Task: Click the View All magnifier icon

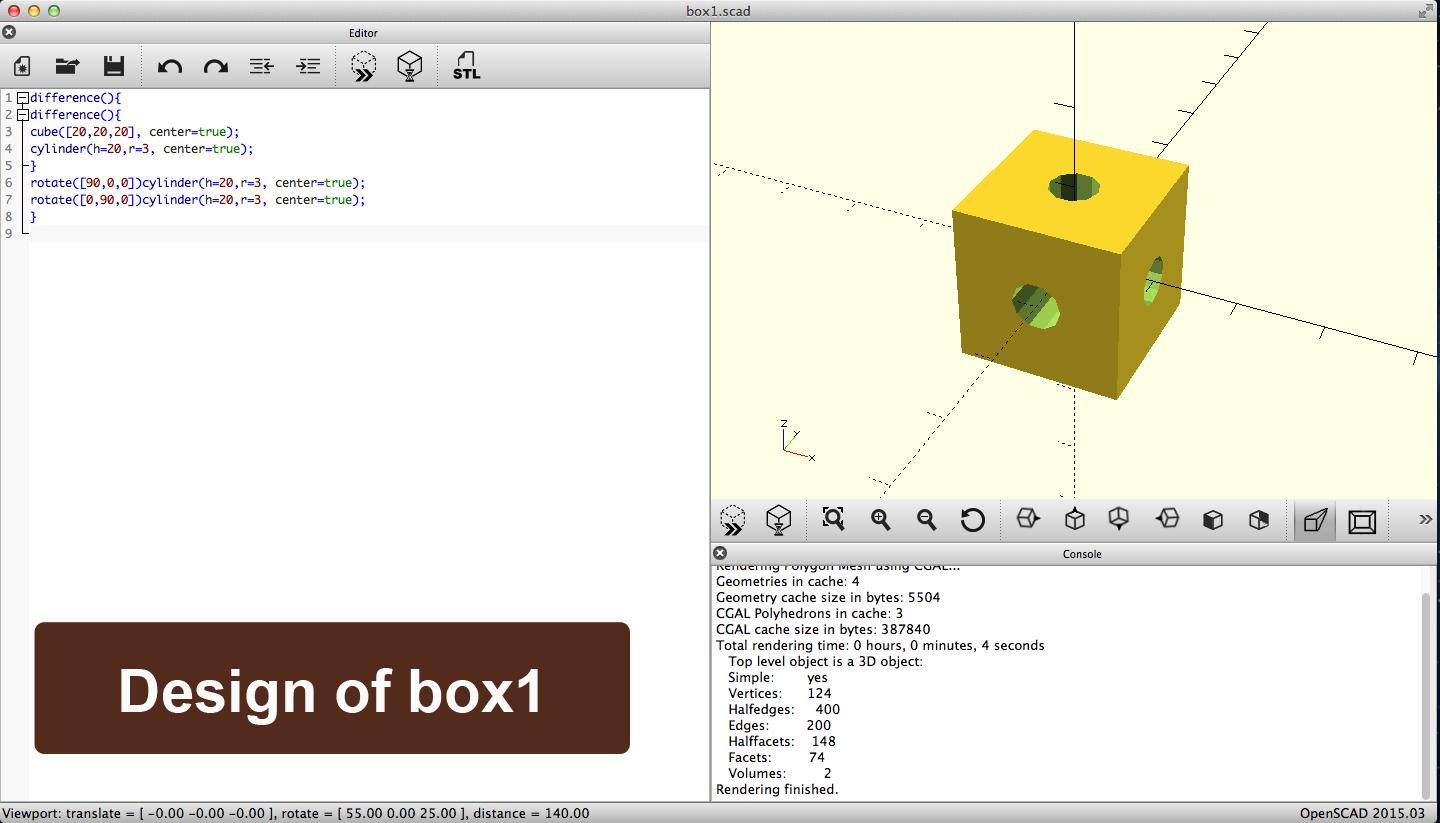Action: (x=834, y=520)
